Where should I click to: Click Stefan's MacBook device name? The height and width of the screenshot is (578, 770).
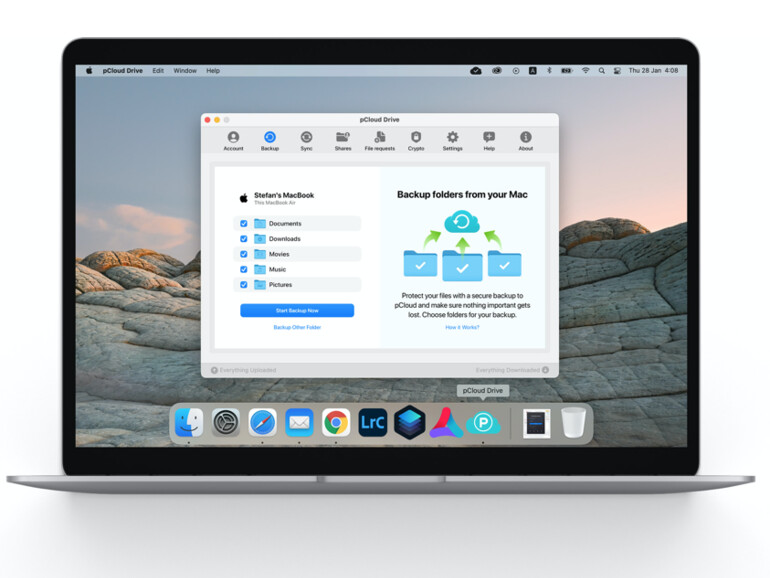click(284, 195)
